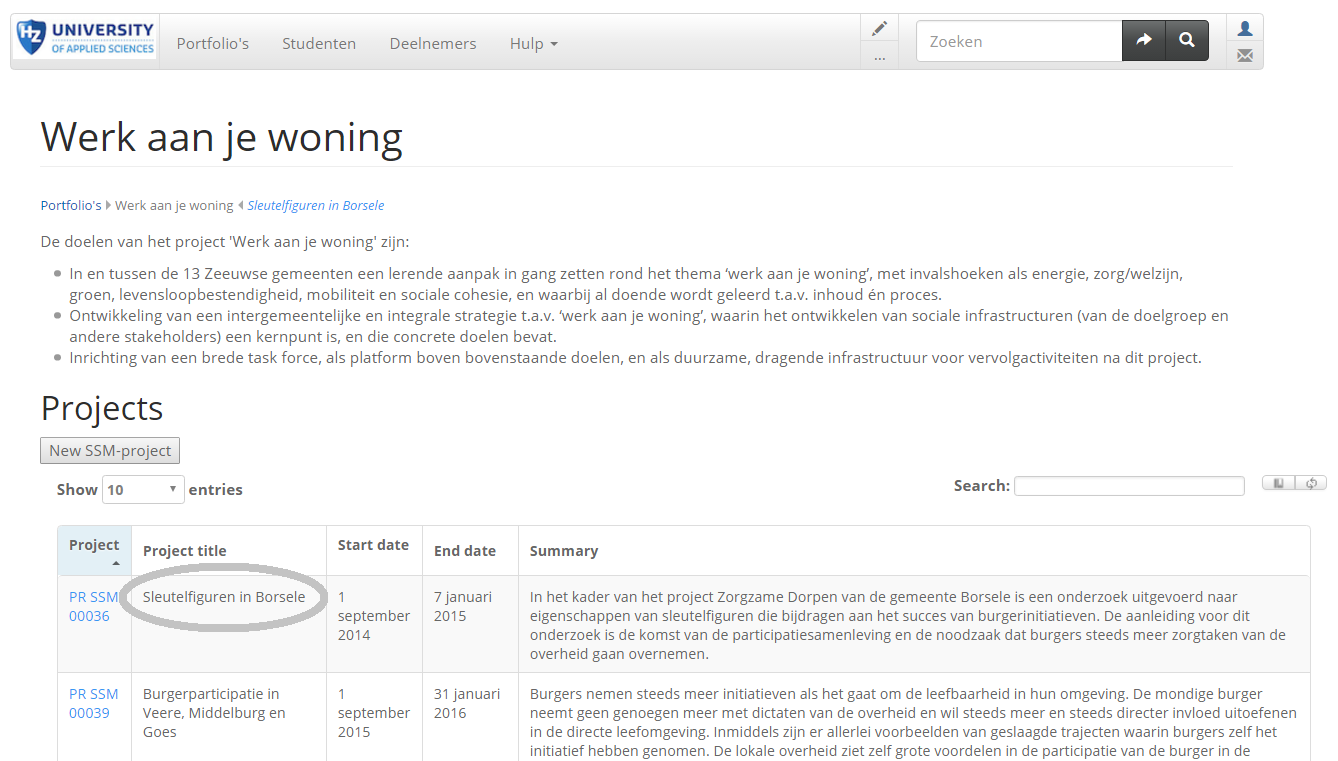Viewport: 1338px width, 761px height.
Task: Click the Portfolio's breadcrumb link
Action: [70, 205]
